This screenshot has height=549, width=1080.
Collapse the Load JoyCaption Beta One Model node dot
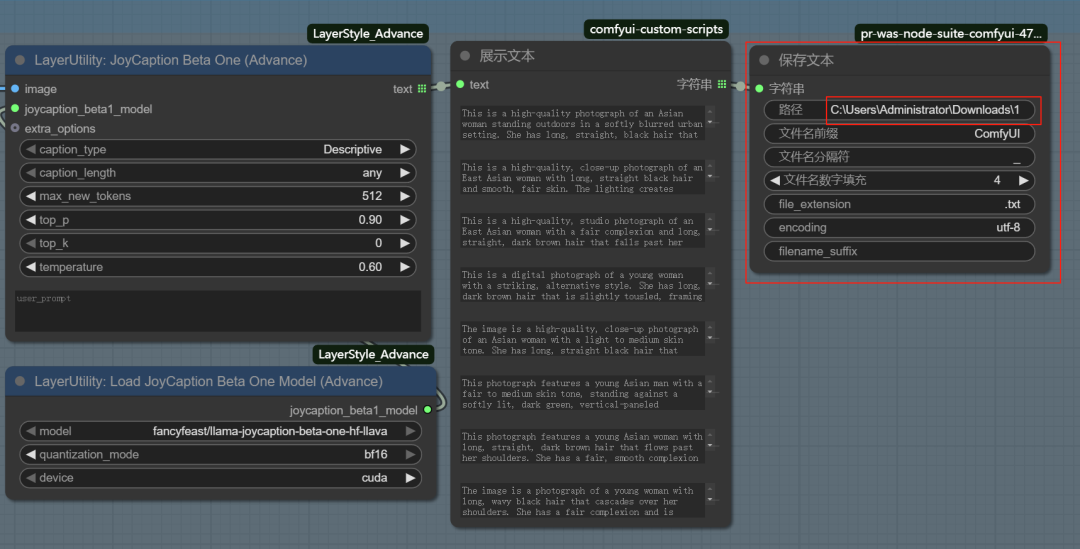[20, 381]
